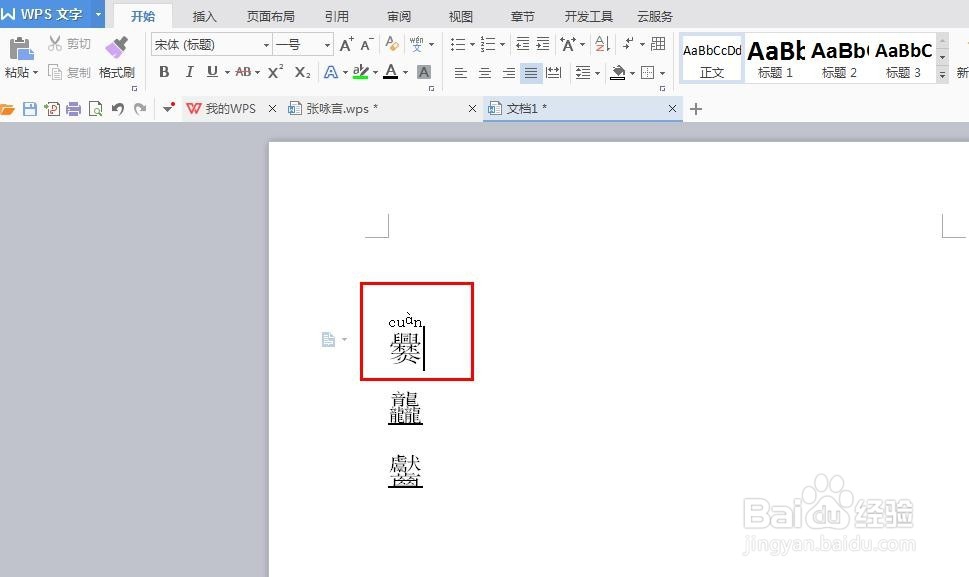Image resolution: width=969 pixels, height=577 pixels.
Task: Open the WPS 文字 application menu arrow
Action: click(x=98, y=14)
